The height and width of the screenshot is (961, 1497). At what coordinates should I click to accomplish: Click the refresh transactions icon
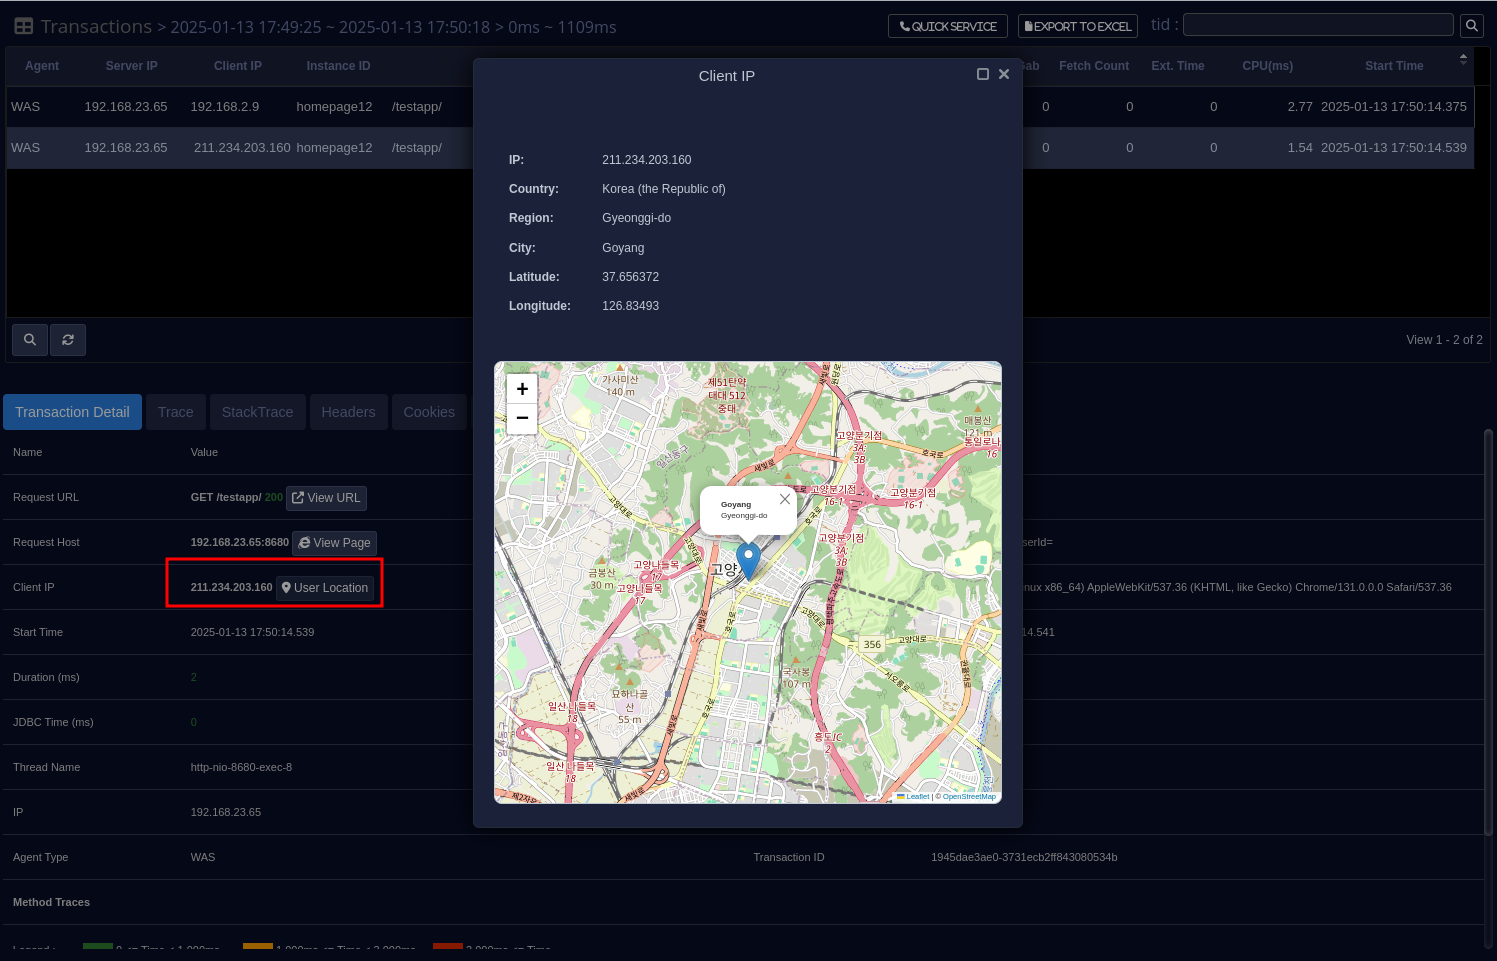coord(68,340)
